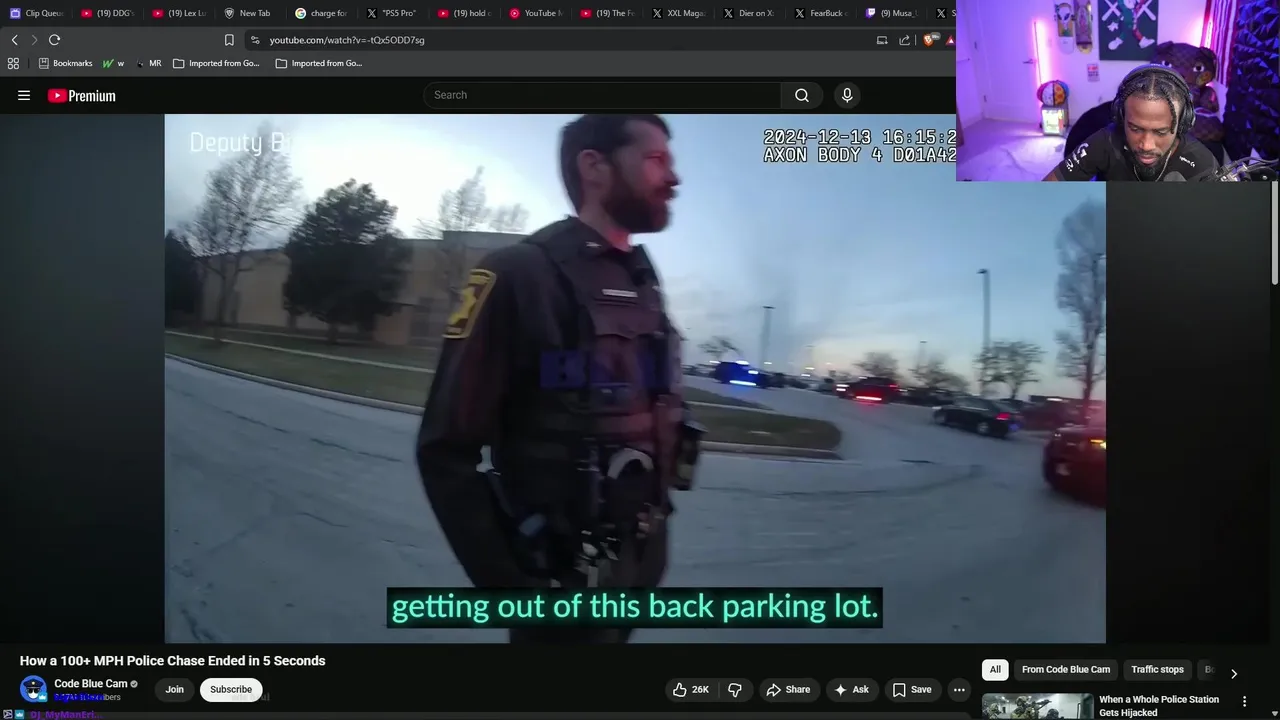Click inside the YouTube search field

coord(603,95)
